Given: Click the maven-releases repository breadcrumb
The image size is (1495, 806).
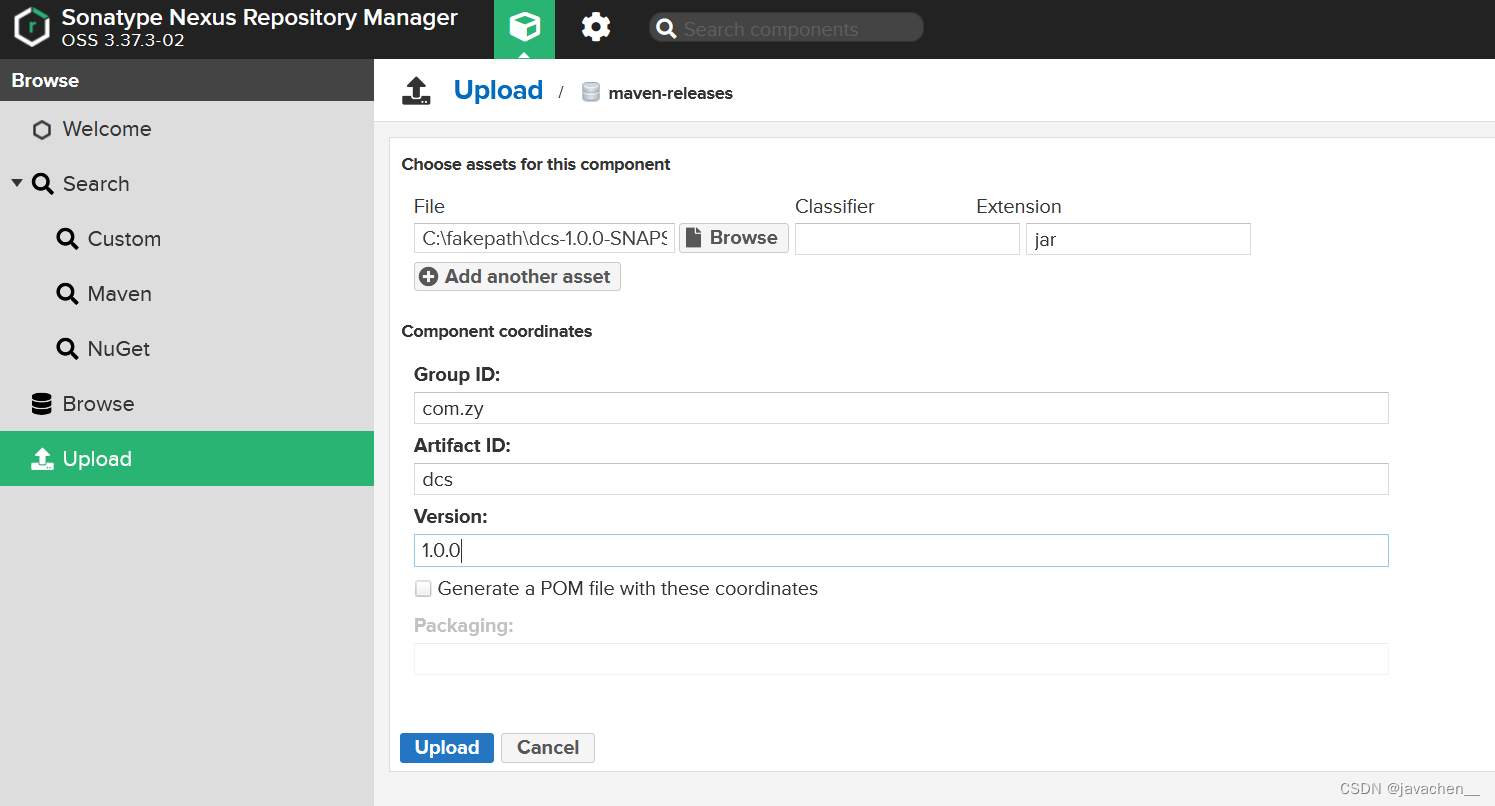Looking at the screenshot, I should [670, 93].
